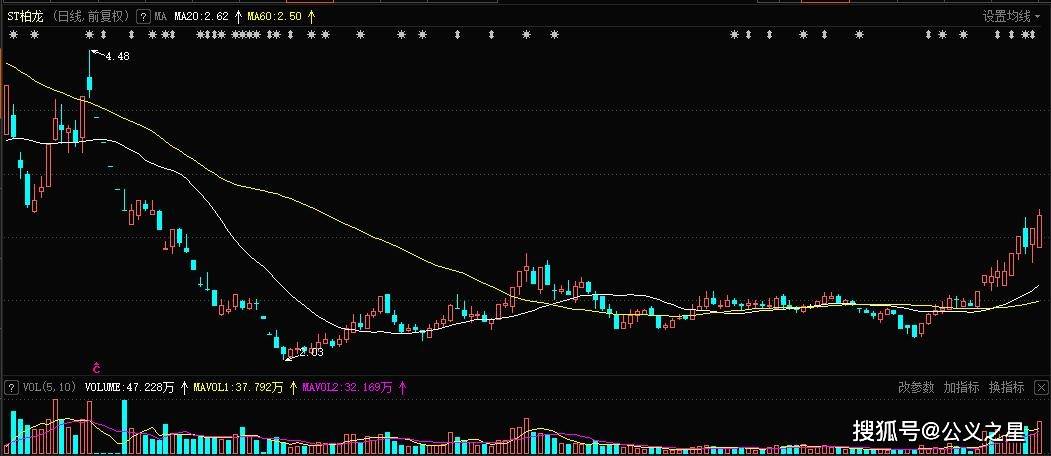
Task: Close the volume indicator panel with X
Action: (x=1040, y=387)
